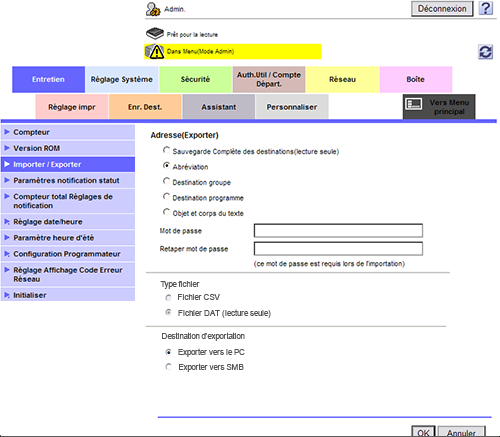Image resolution: width=500 pixels, height=437 pixels.
Task: Click the arrow beside Paramètre heure d'été
Action: [7, 237]
